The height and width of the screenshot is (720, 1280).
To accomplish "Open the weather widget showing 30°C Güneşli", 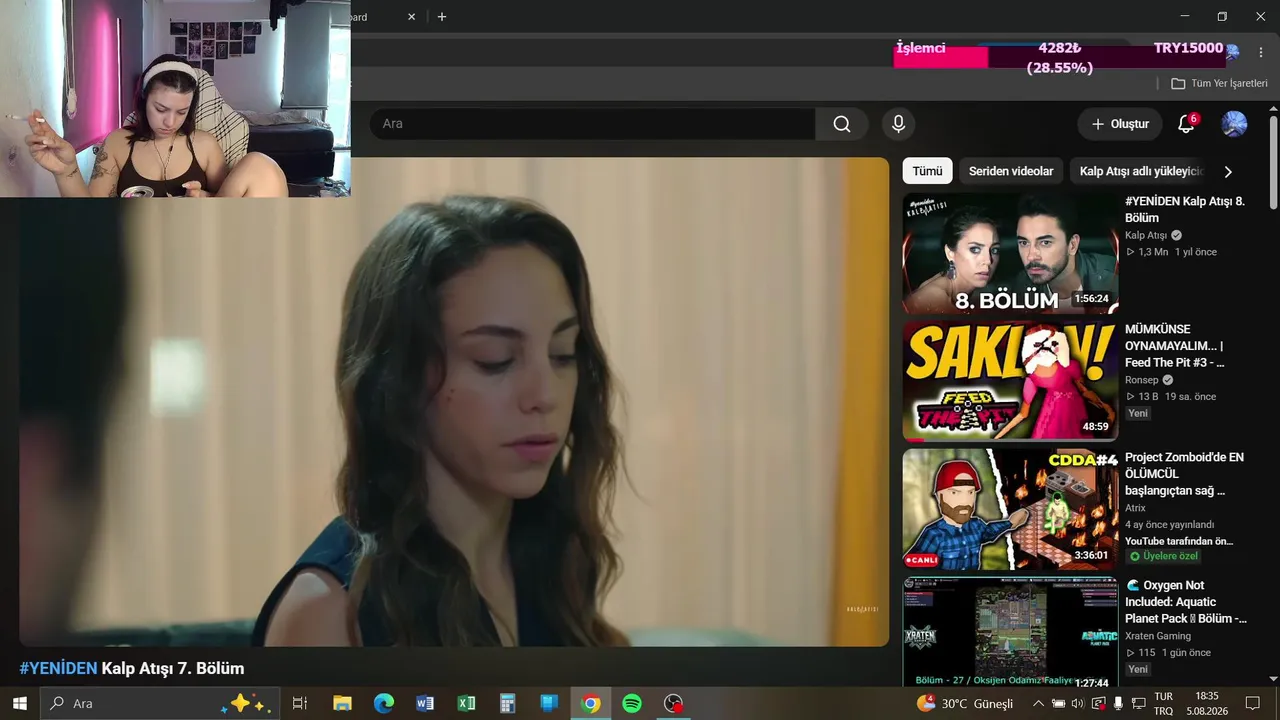I will tap(965, 703).
